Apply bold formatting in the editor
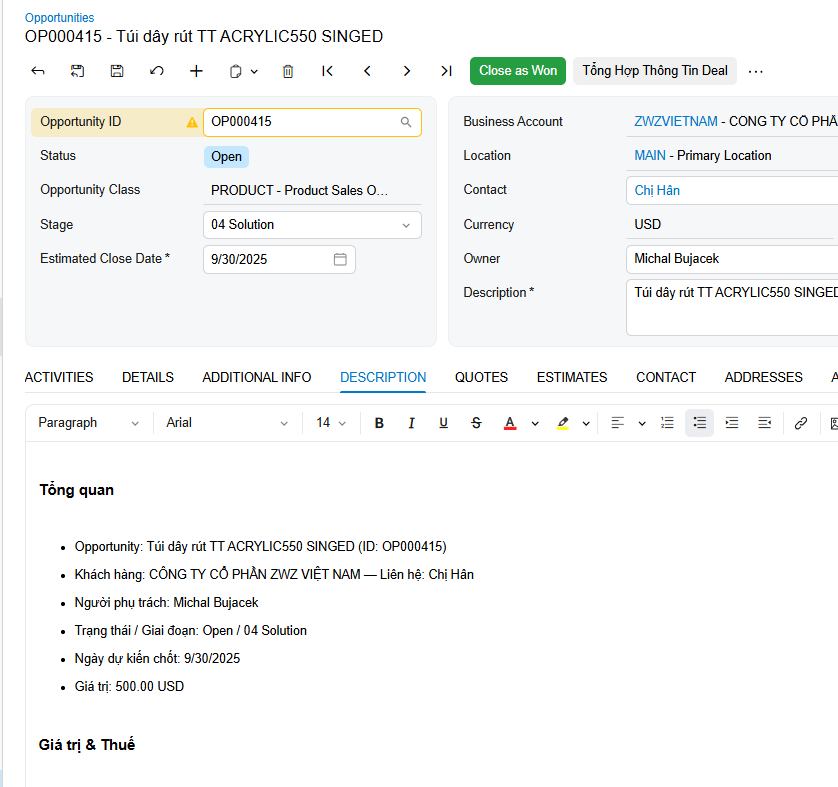The height and width of the screenshot is (787, 838). pyautogui.click(x=379, y=422)
